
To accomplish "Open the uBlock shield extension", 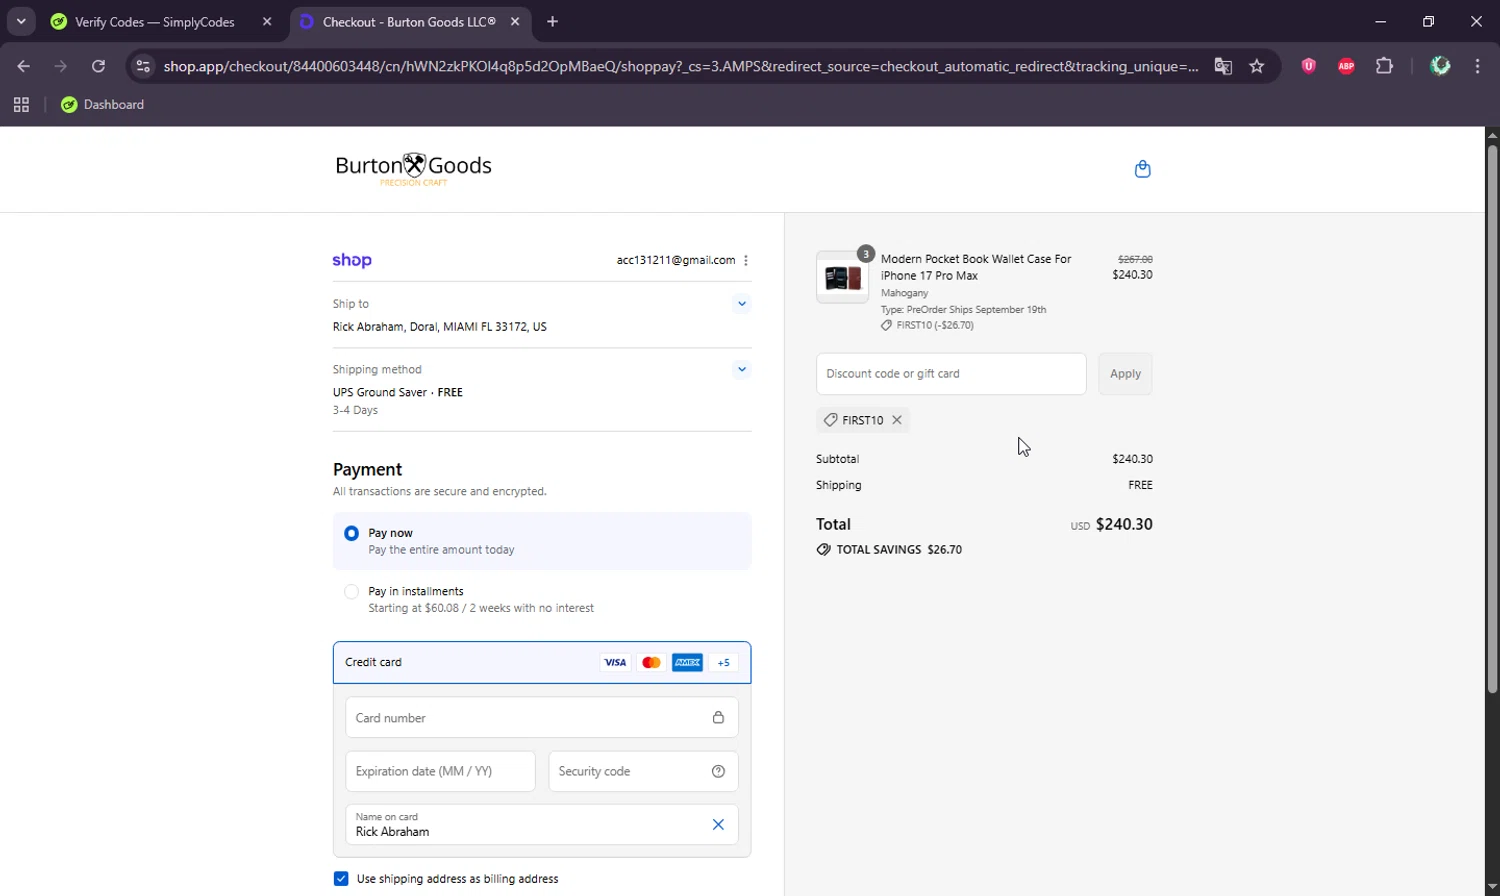I will [x=1308, y=66].
